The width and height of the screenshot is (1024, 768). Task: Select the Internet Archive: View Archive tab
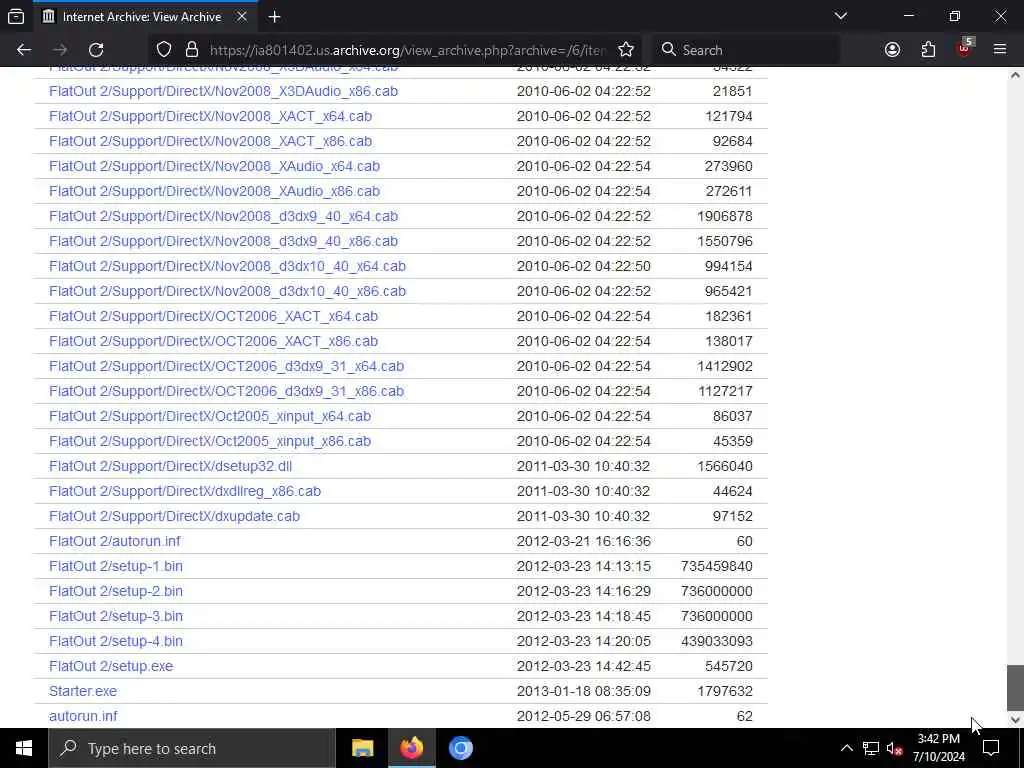(x=144, y=17)
